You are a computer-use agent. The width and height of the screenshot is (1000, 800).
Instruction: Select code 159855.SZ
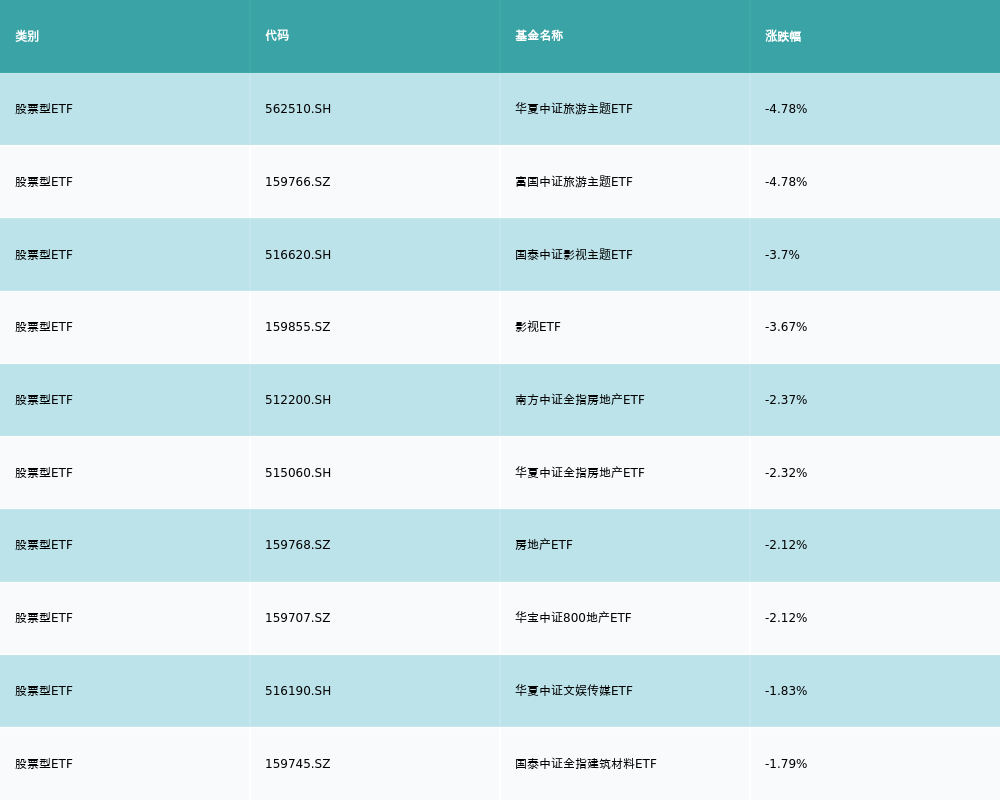298,327
